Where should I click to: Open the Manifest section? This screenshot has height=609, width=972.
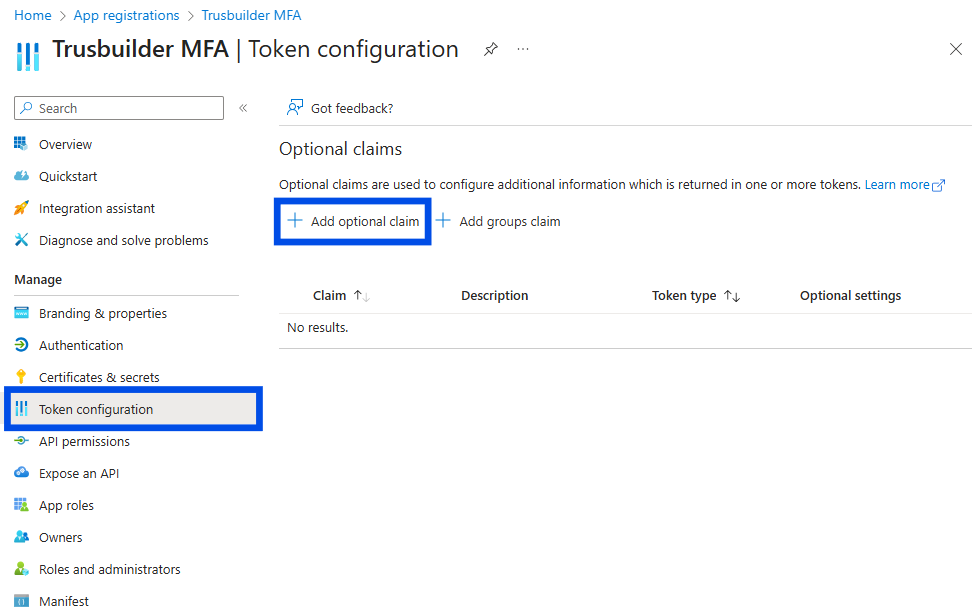point(63,599)
